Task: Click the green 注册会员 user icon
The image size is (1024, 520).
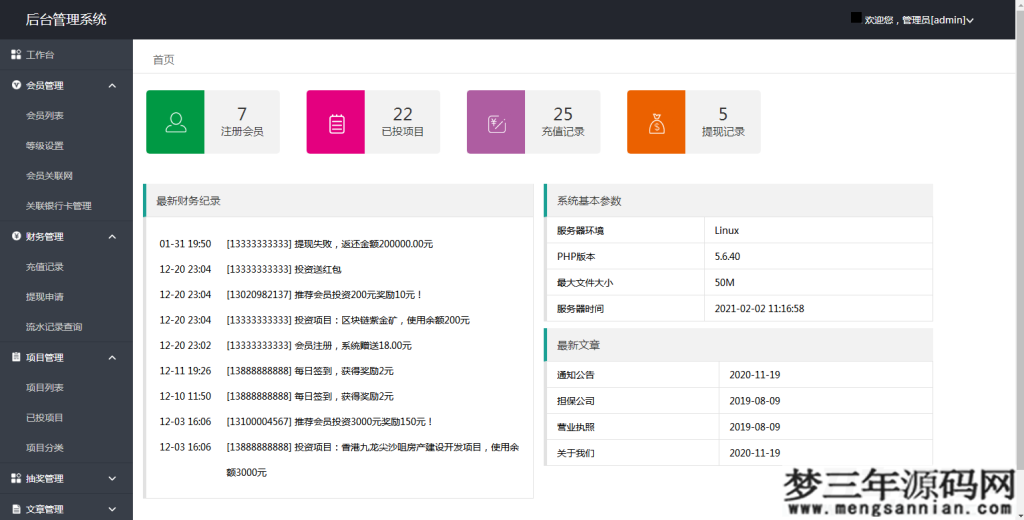Action: click(175, 122)
